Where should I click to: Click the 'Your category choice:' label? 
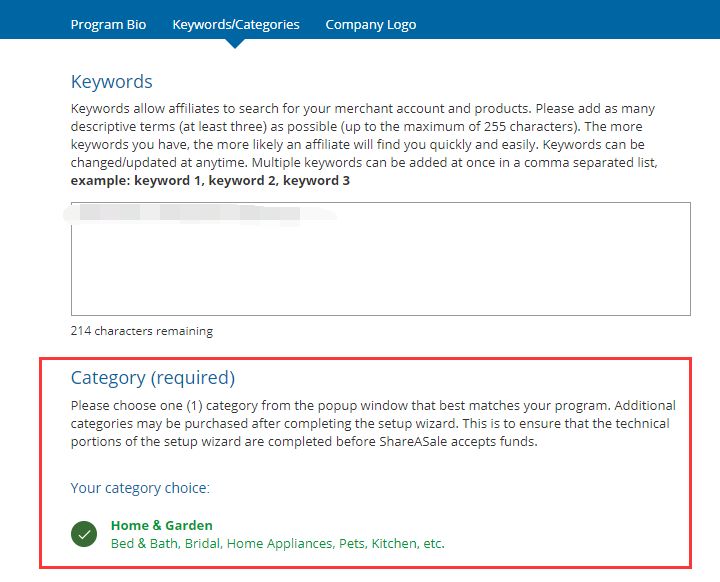click(x=139, y=488)
